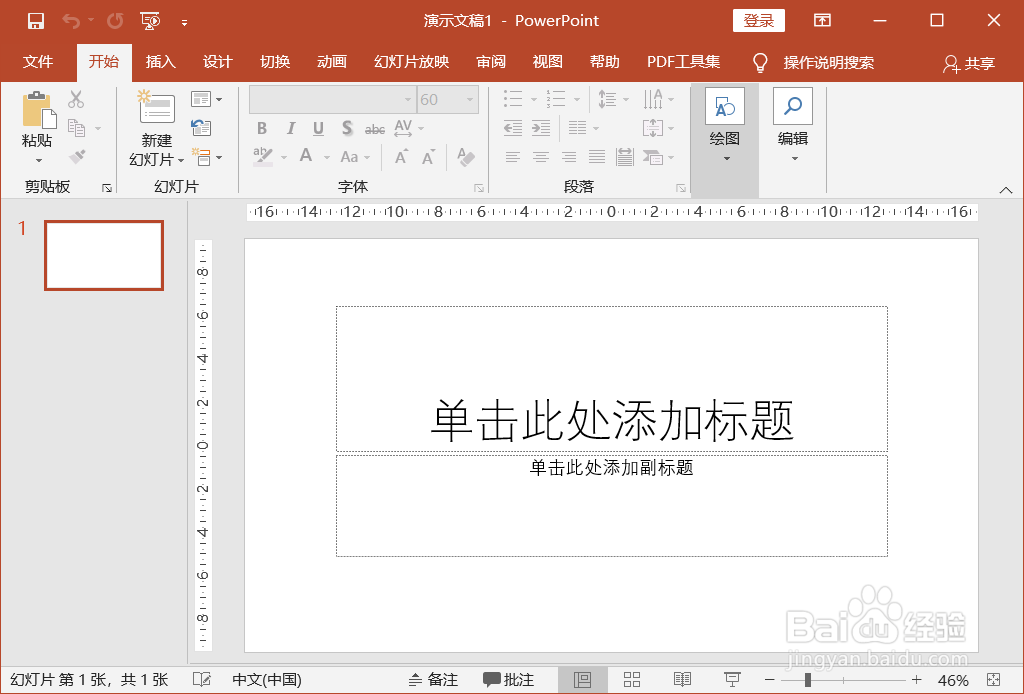Toggle Strikethrough abc button
Screen dimensions: 1024x694
coord(375,129)
